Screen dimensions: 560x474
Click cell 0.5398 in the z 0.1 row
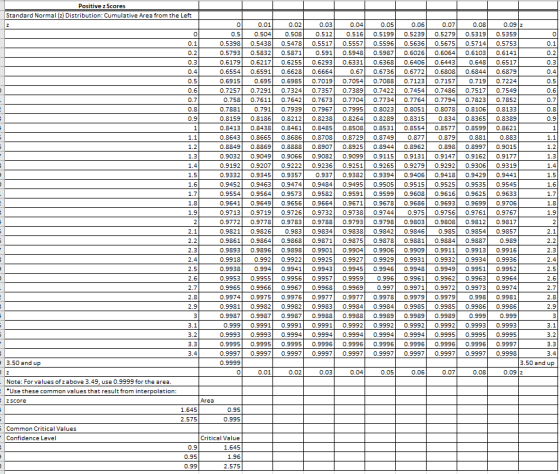220,44
